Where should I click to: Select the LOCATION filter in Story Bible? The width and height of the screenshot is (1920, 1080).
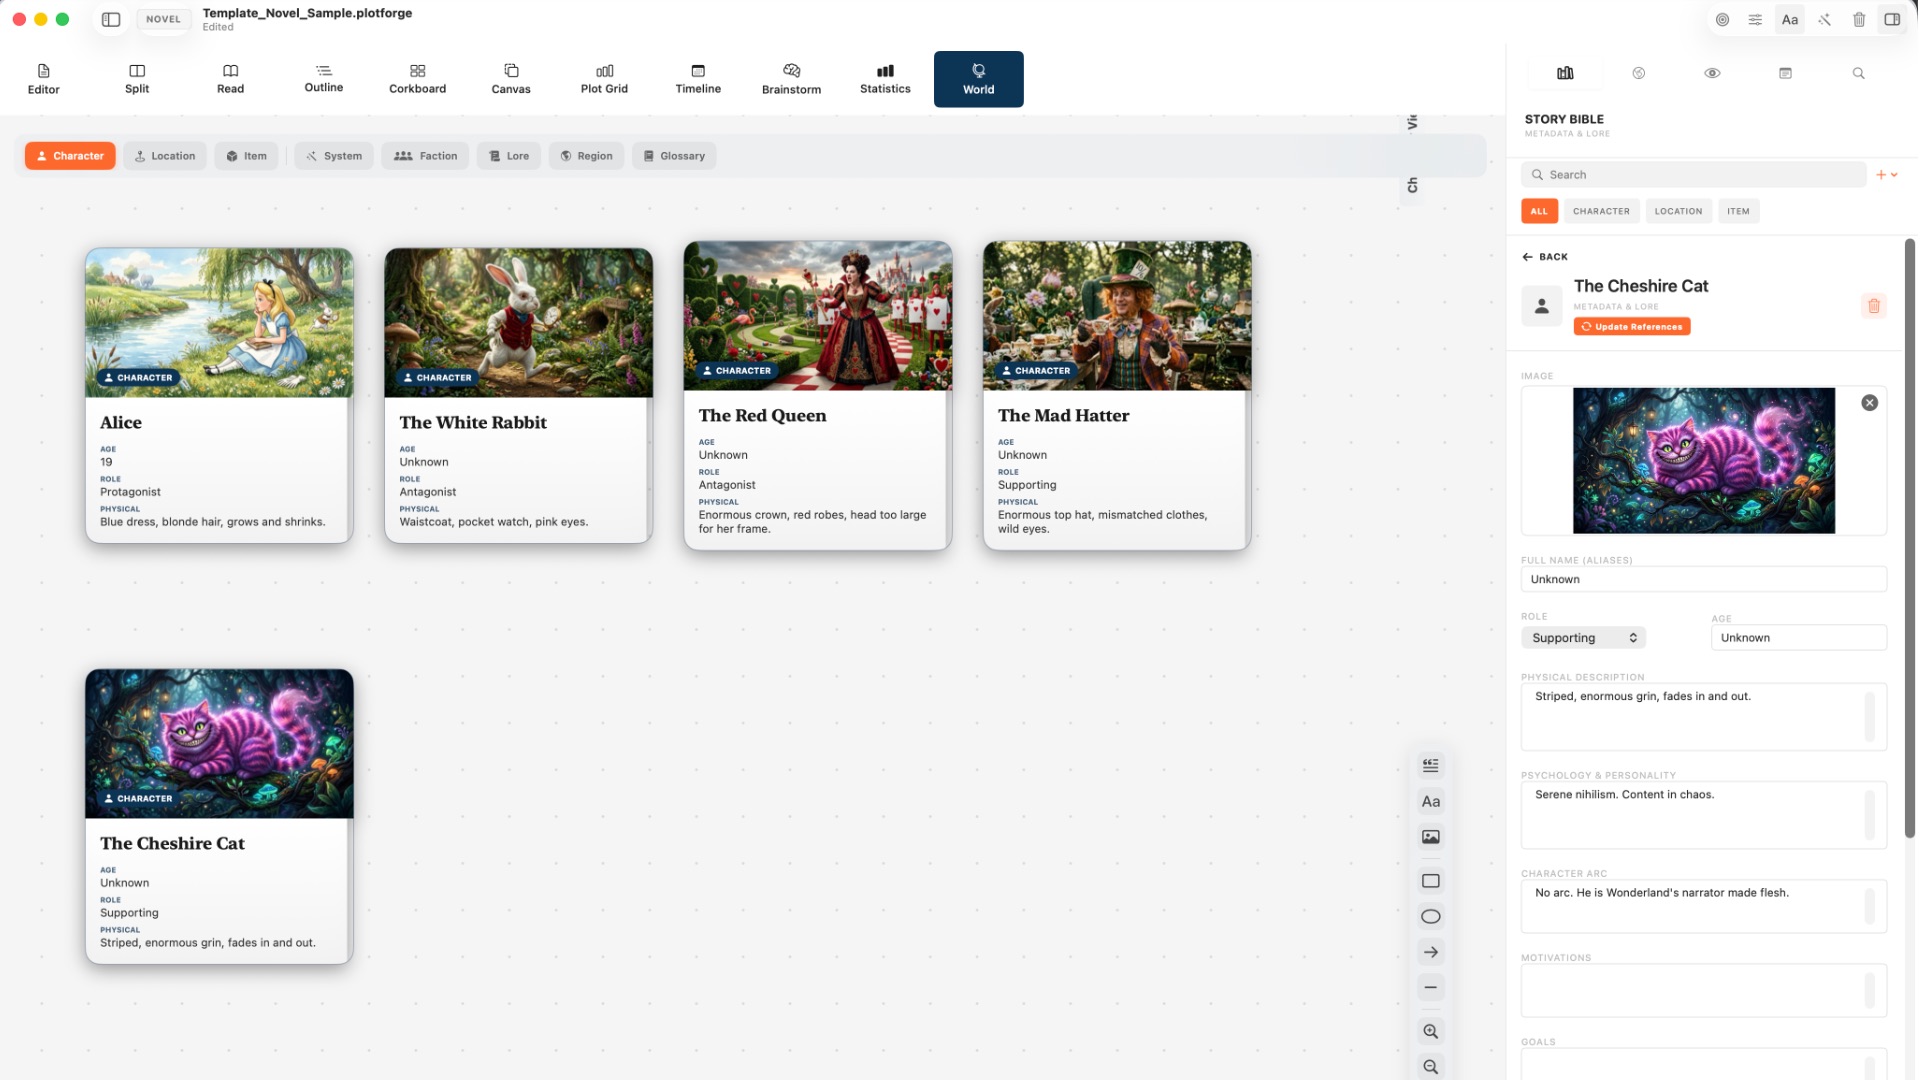click(x=1678, y=211)
